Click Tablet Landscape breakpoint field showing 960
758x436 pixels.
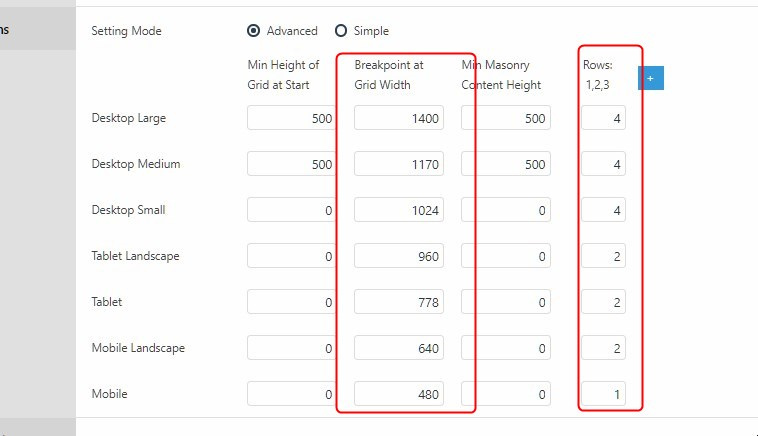[399, 257]
